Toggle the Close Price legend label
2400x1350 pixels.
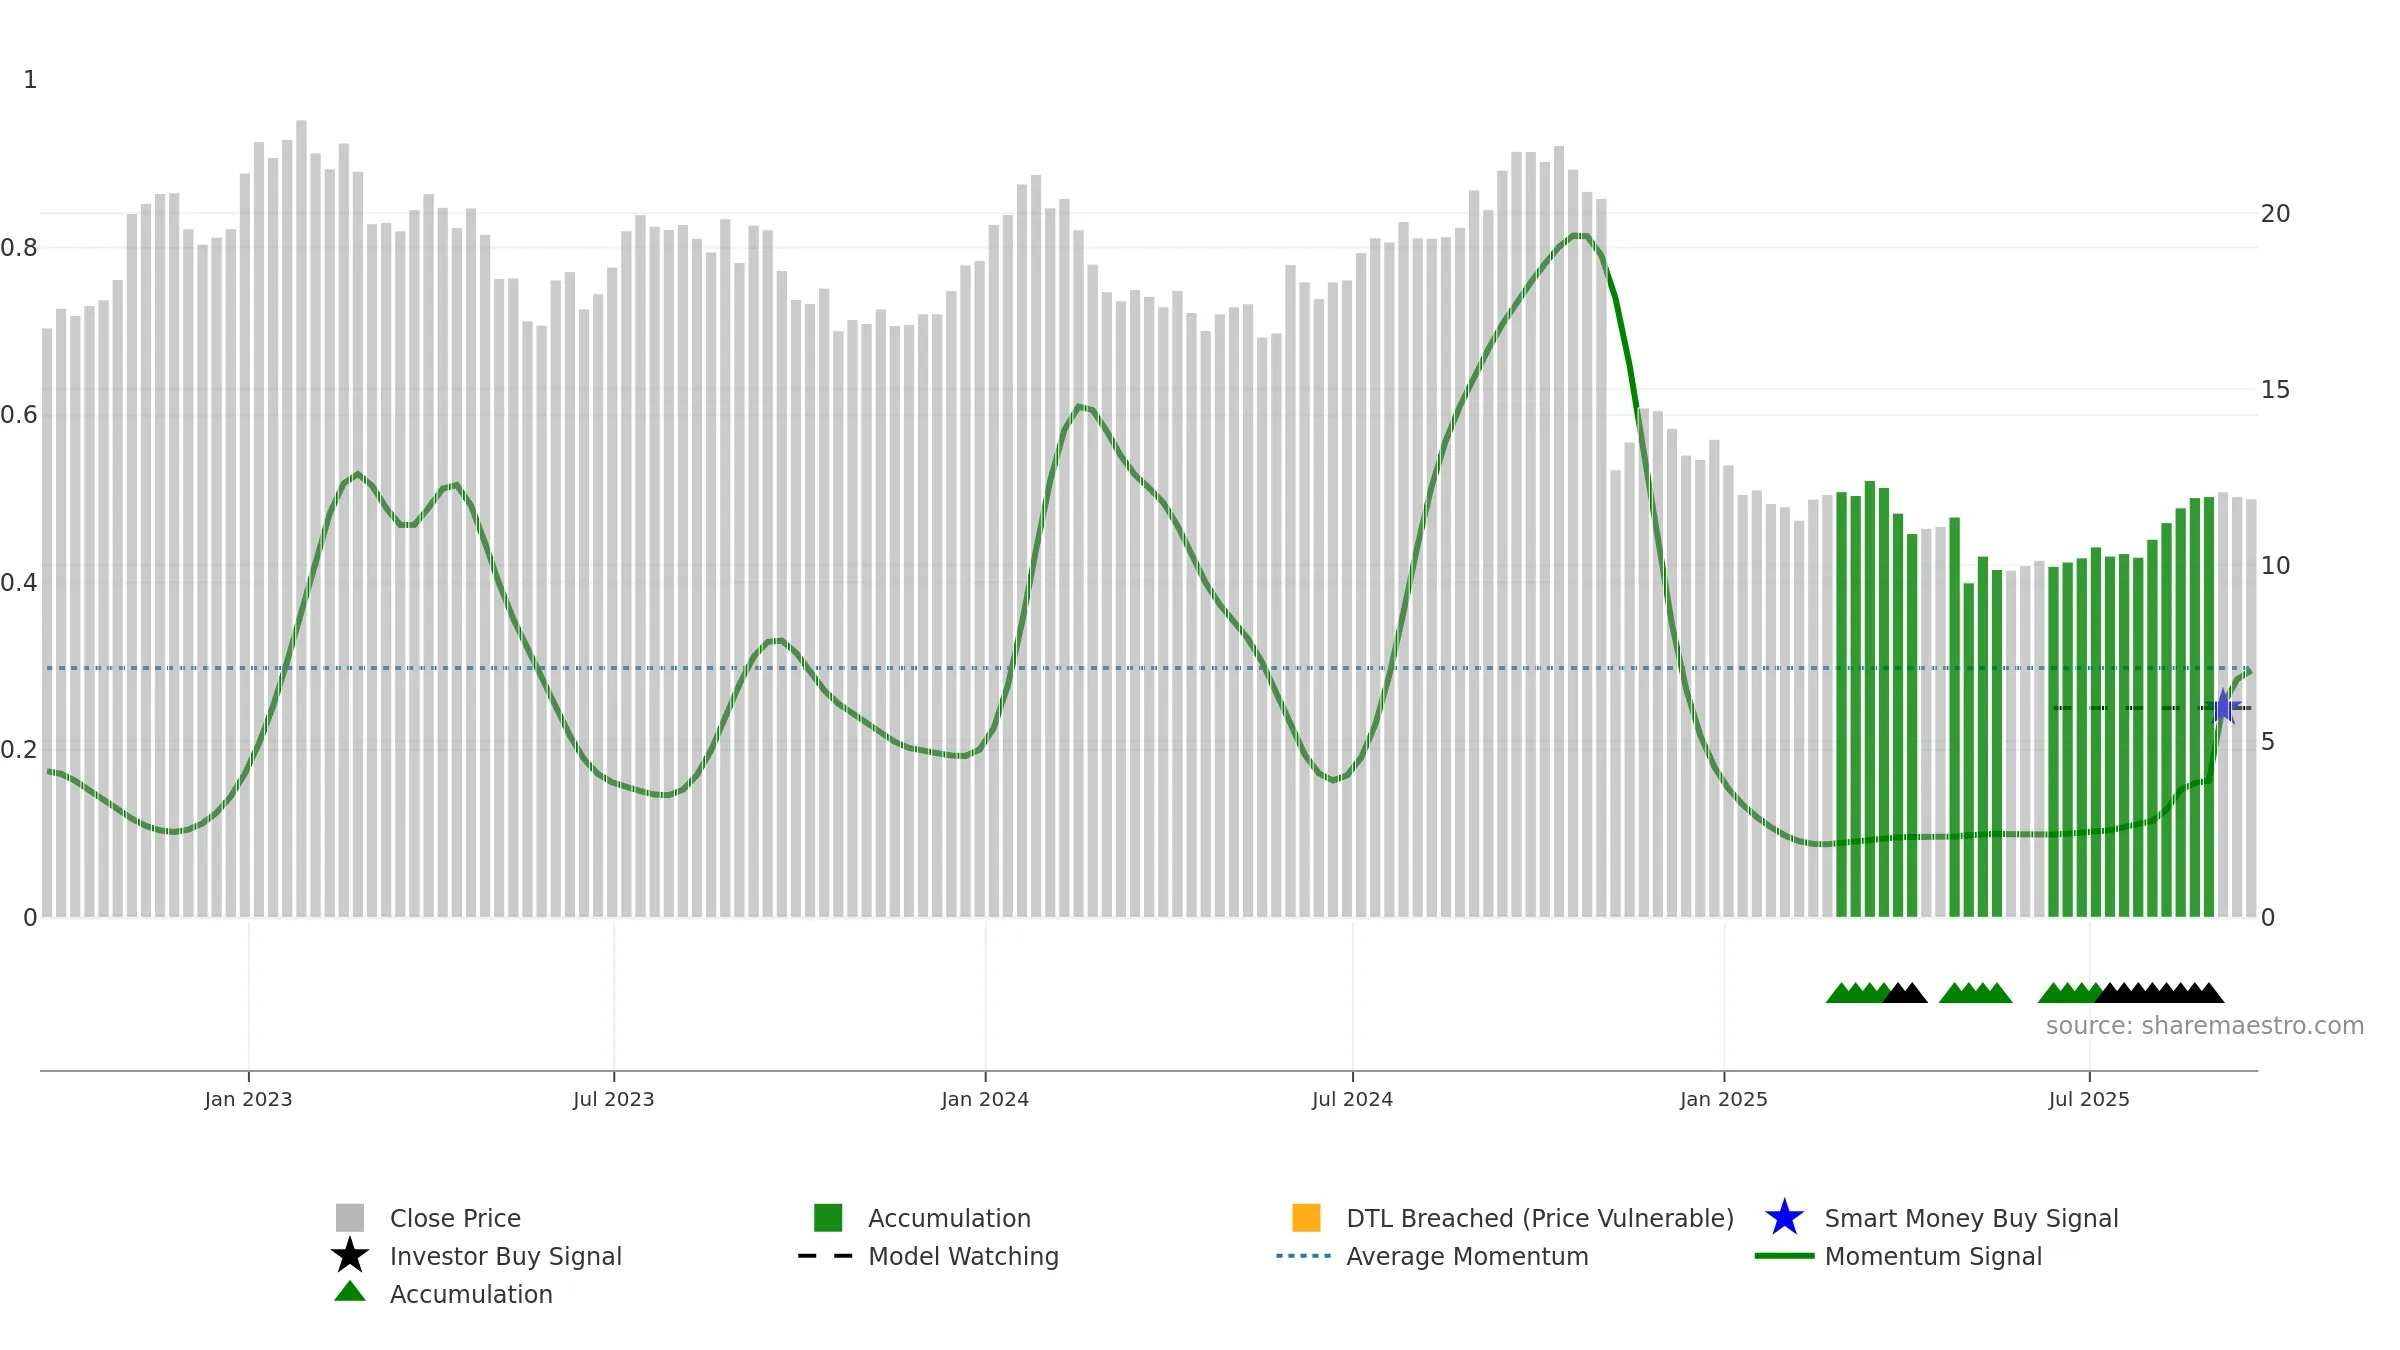point(455,1218)
